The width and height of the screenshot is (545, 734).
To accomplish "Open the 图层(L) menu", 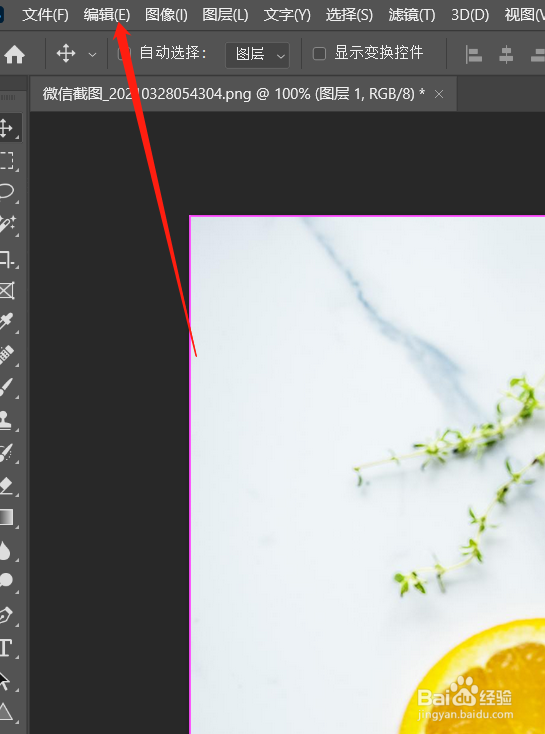I will 225,15.
